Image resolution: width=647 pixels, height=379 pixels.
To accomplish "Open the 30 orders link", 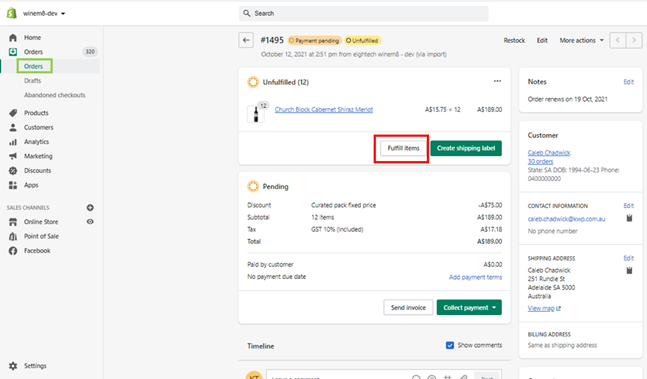I will click(x=540, y=161).
